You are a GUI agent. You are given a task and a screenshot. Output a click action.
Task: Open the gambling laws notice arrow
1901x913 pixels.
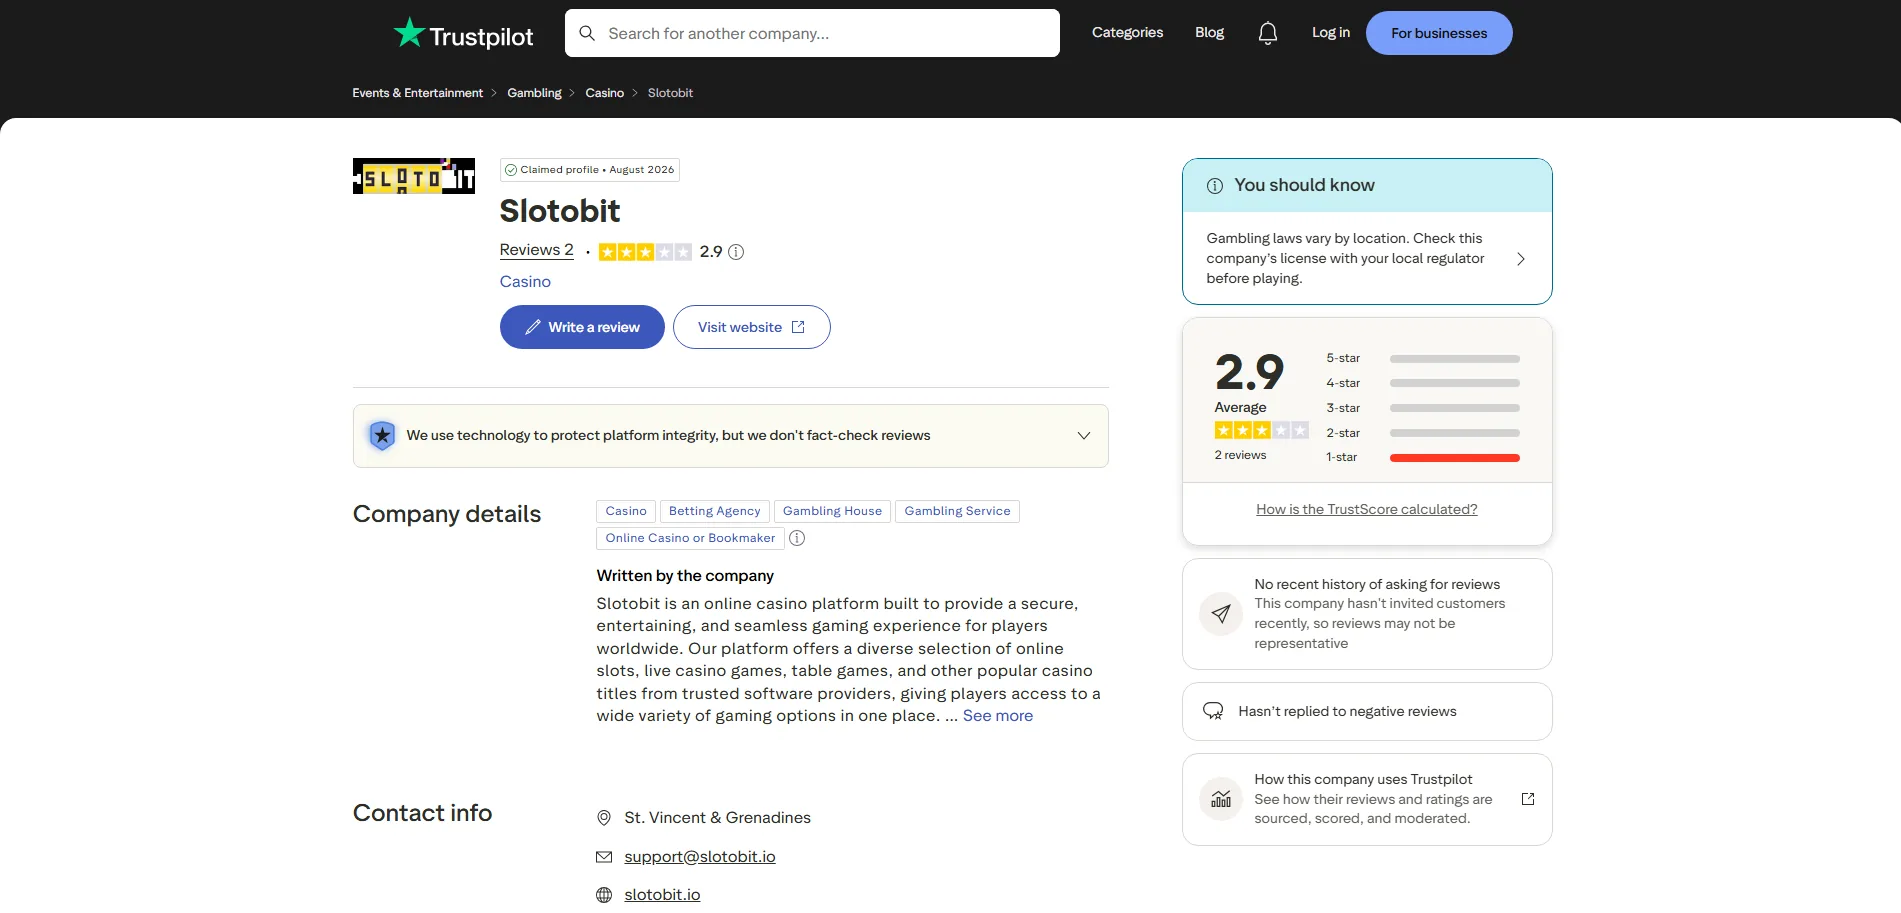(x=1521, y=259)
